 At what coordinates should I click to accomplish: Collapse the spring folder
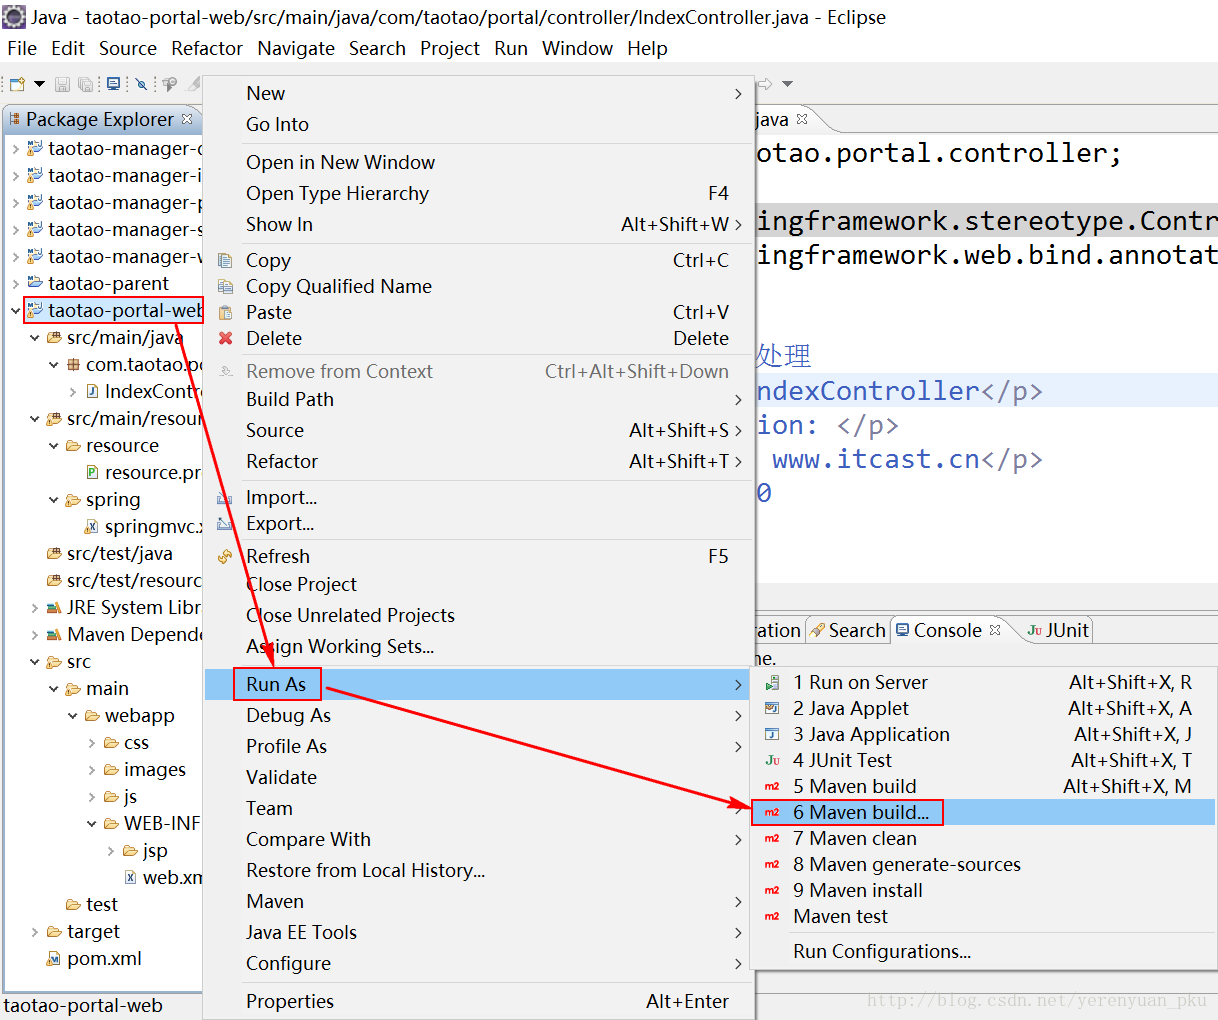click(53, 500)
